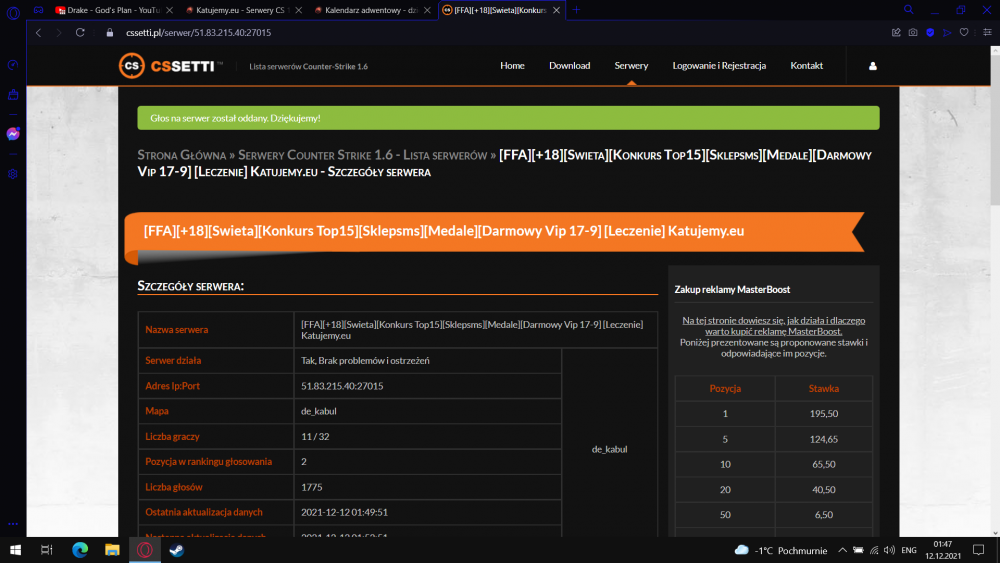Click the Pozycja column header
The image size is (1000, 563).
(725, 388)
